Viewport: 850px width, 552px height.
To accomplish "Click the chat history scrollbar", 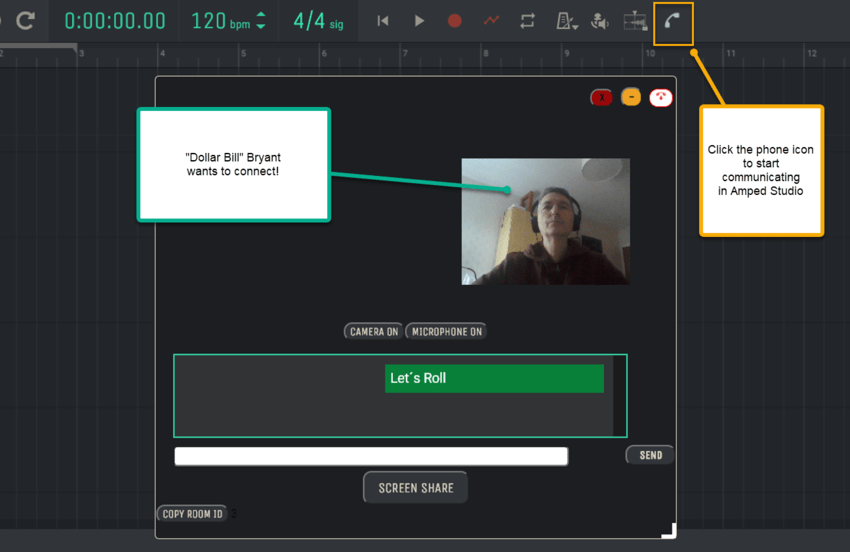I will [620, 395].
